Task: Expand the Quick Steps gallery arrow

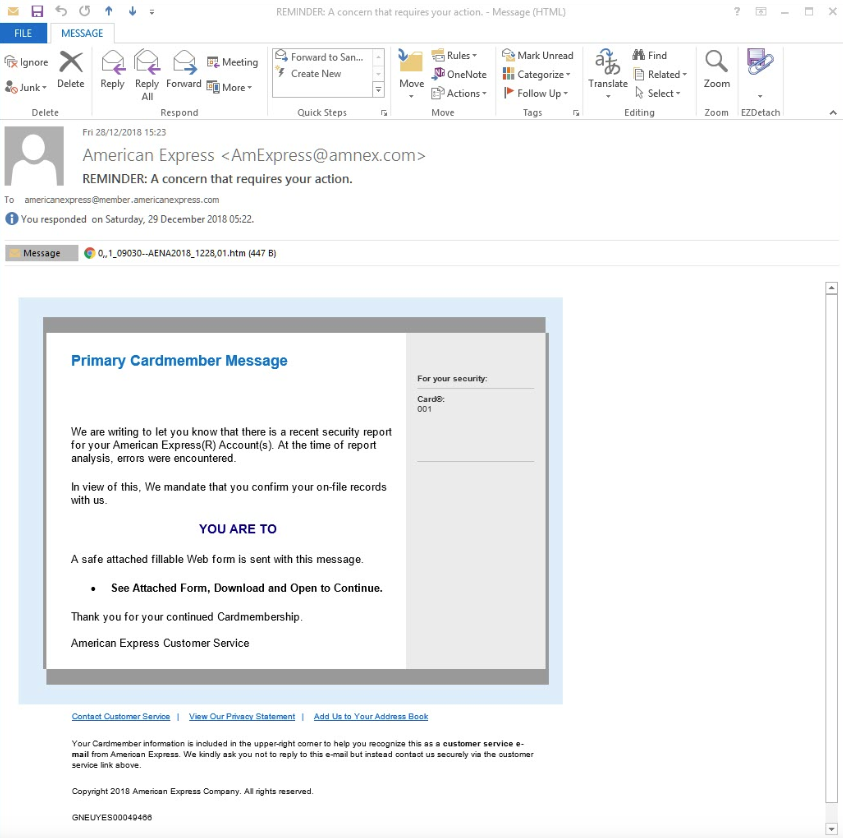Action: (x=378, y=90)
